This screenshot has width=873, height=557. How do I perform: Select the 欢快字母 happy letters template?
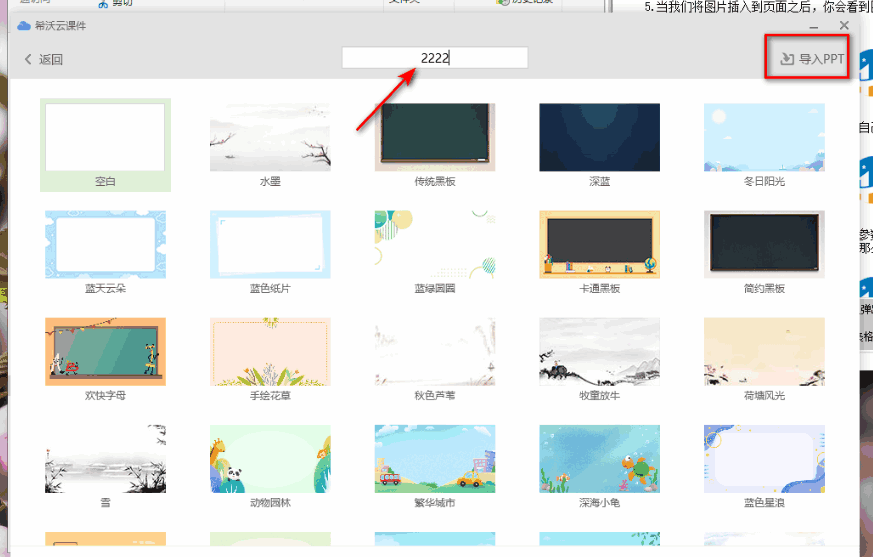pyautogui.click(x=105, y=352)
